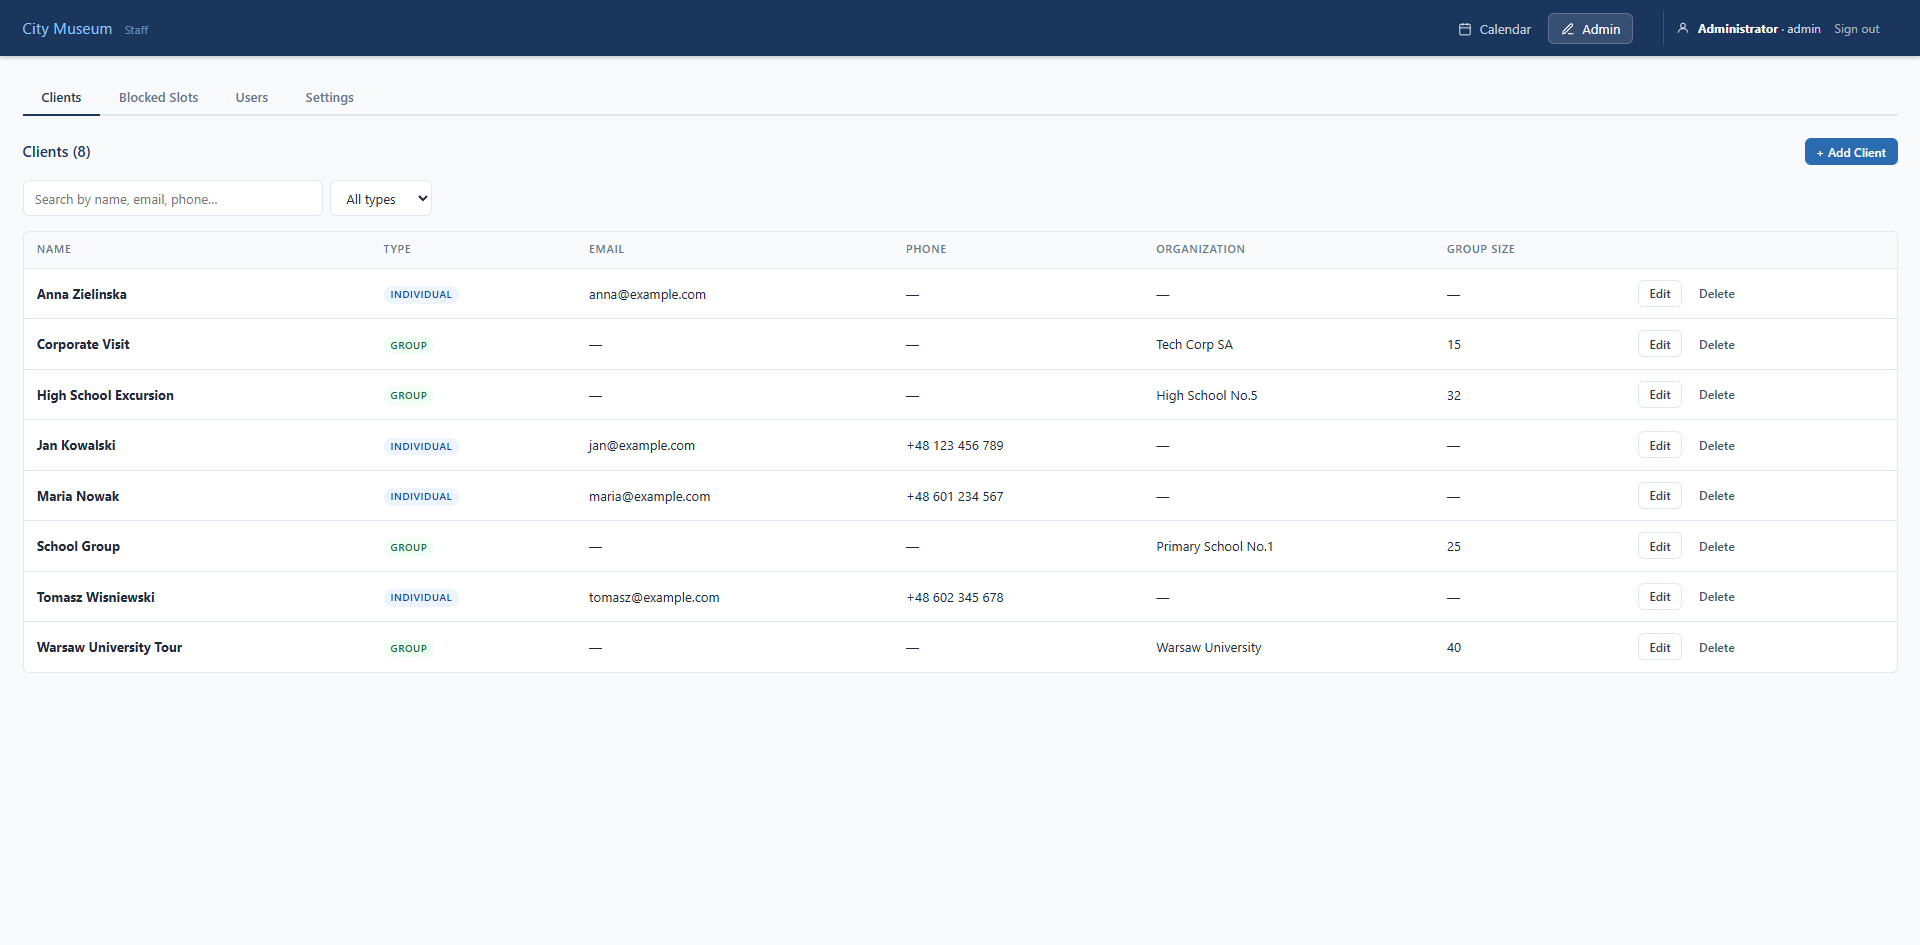
Task: Click the Email column header
Action: [x=606, y=249]
